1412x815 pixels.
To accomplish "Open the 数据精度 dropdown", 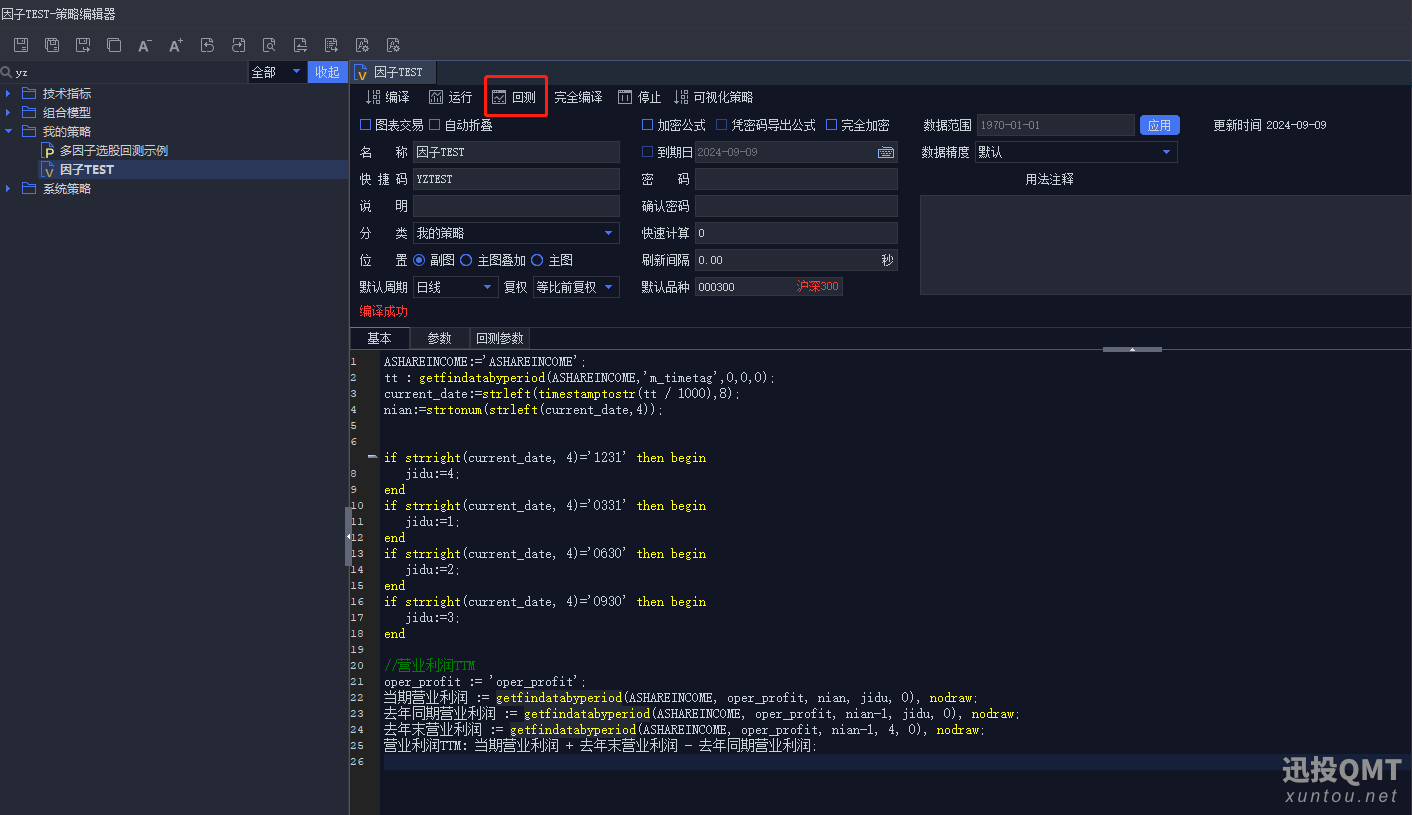I will 1076,152.
